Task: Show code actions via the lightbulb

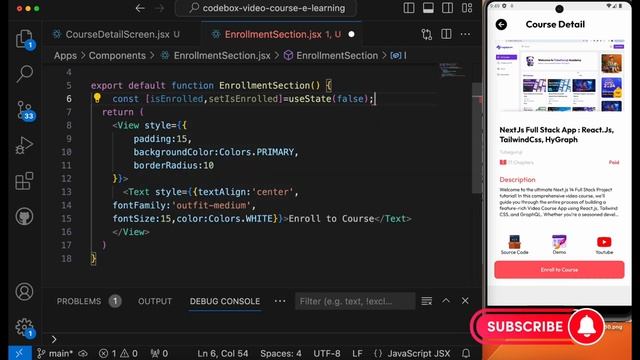Action: (97, 98)
